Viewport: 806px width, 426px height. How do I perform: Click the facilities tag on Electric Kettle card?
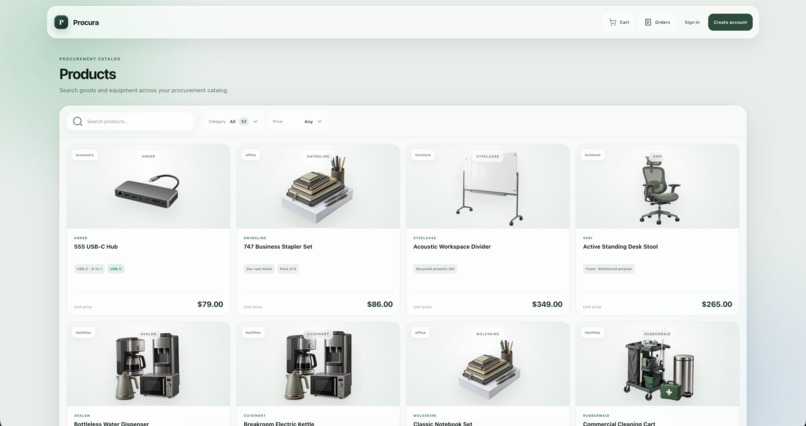(x=253, y=332)
